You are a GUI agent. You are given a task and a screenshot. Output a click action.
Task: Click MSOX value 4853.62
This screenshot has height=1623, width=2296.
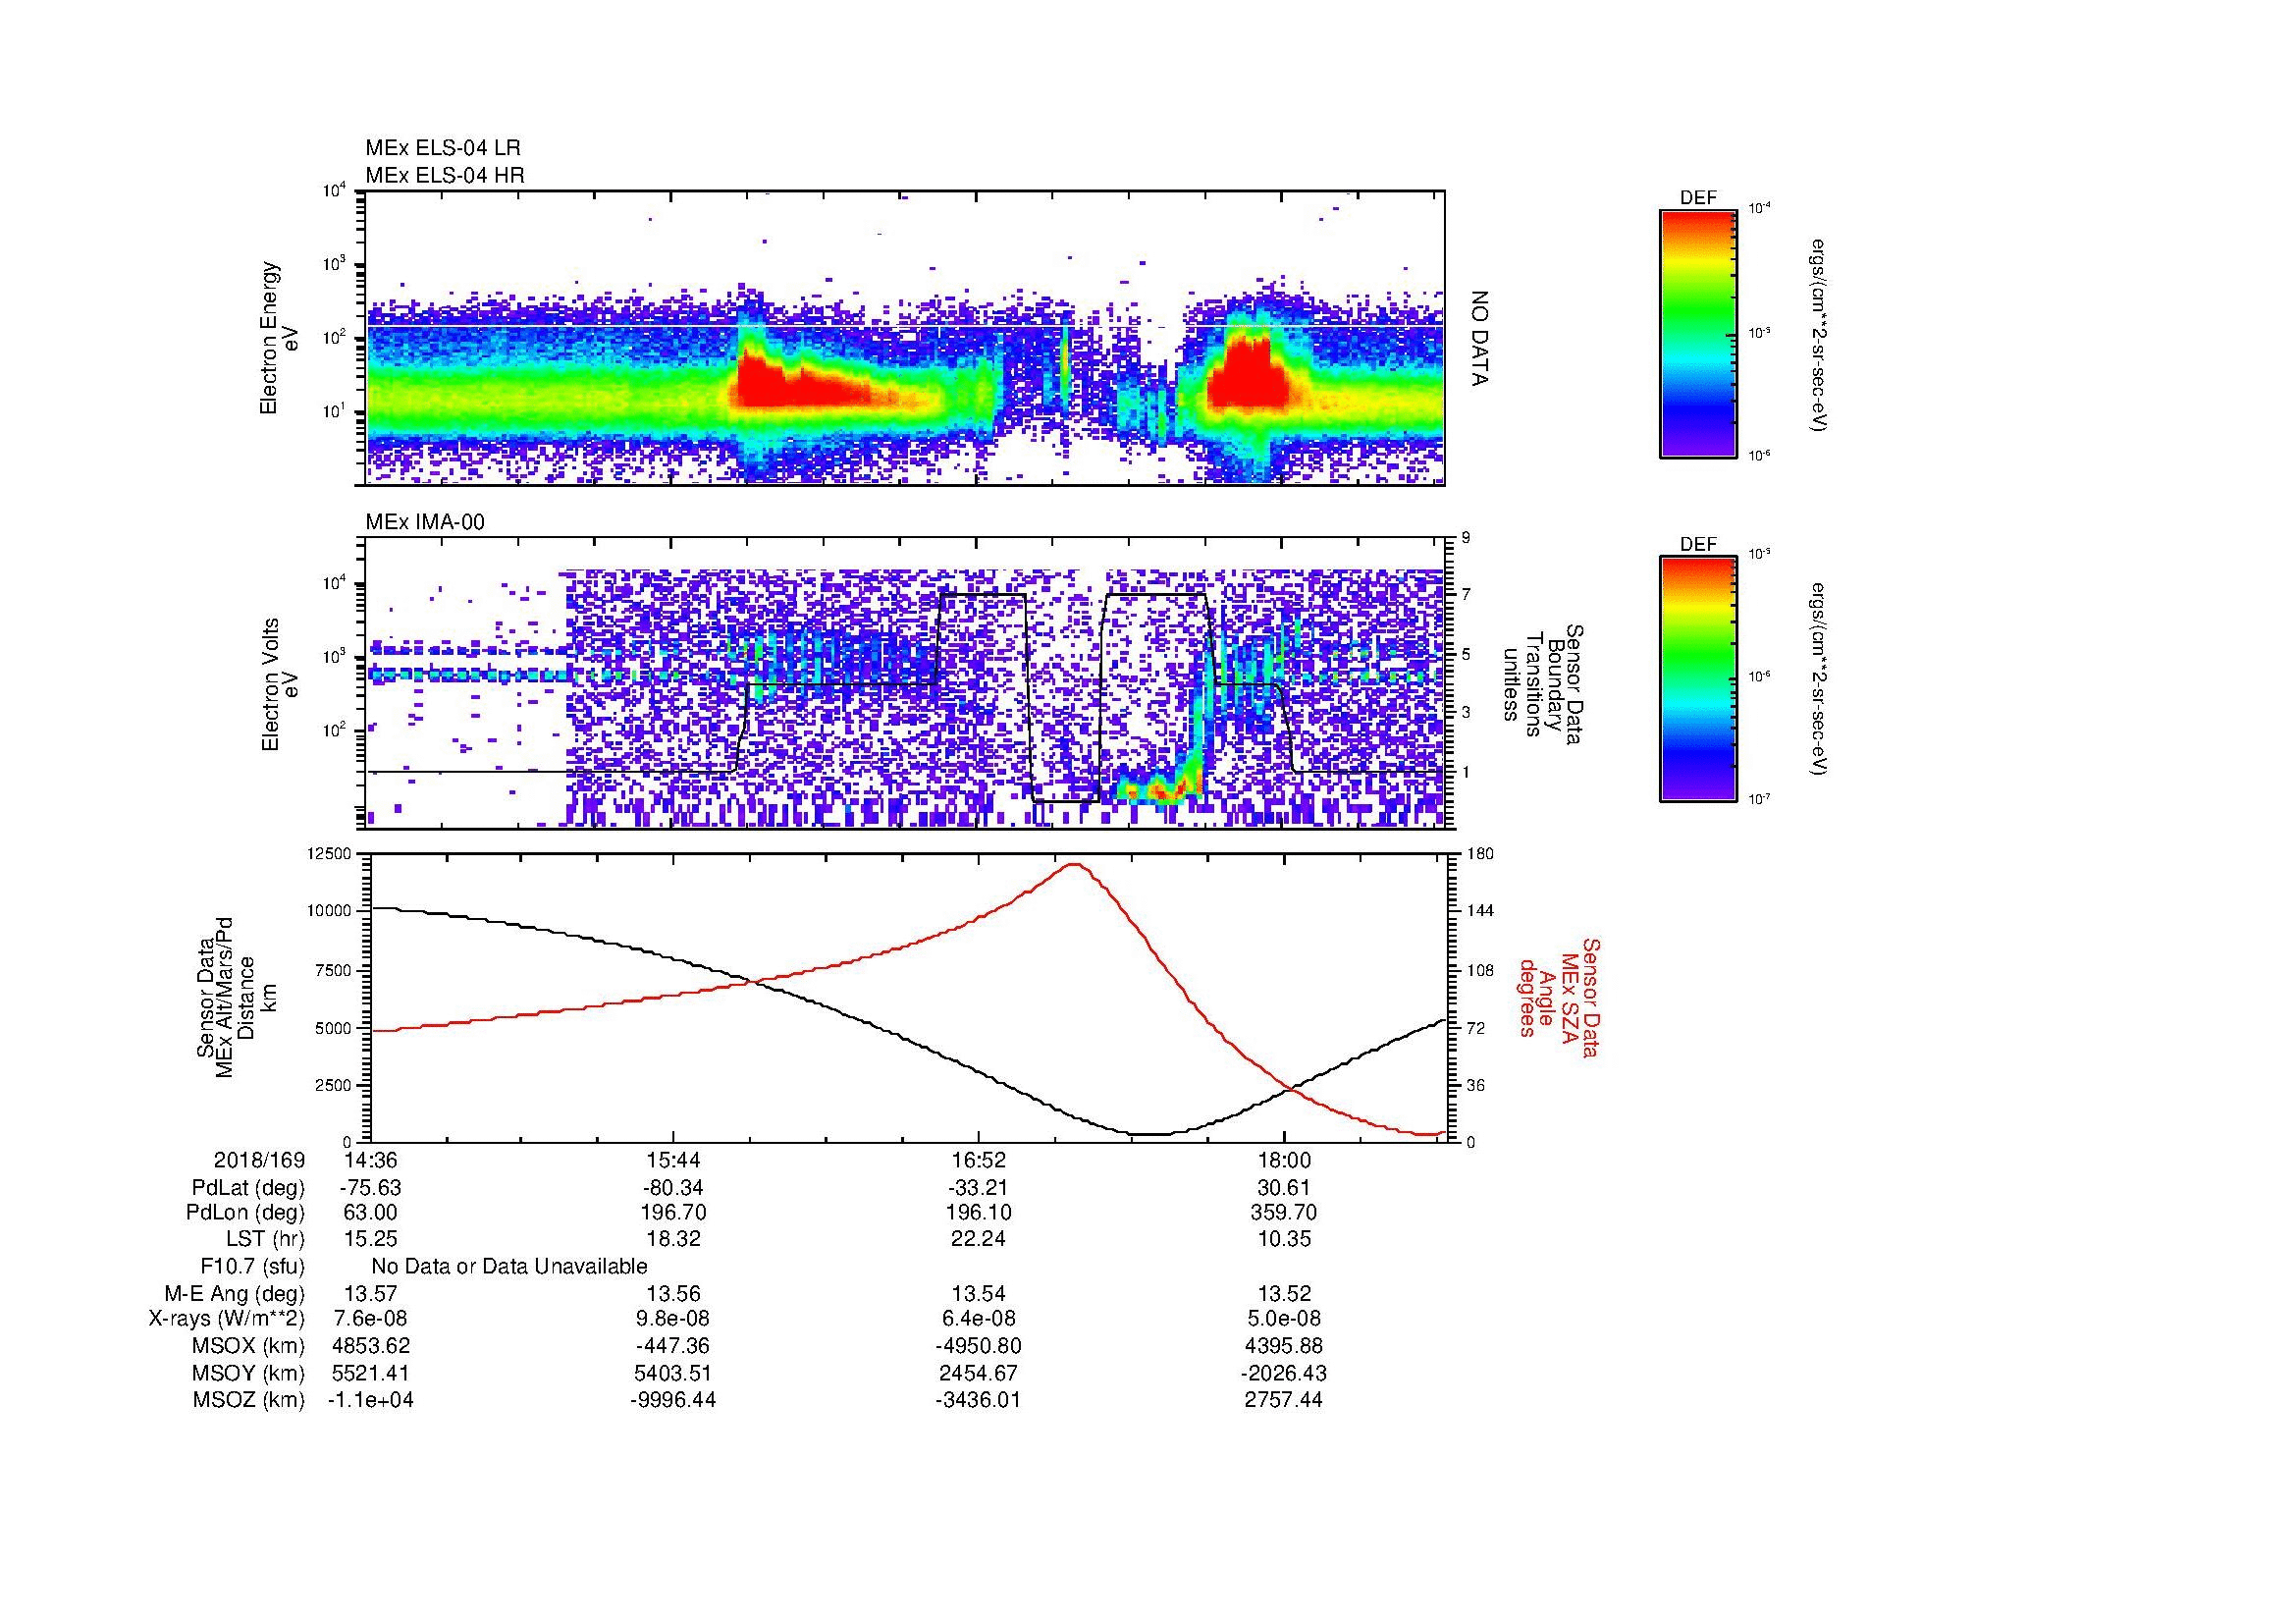coord(371,1346)
